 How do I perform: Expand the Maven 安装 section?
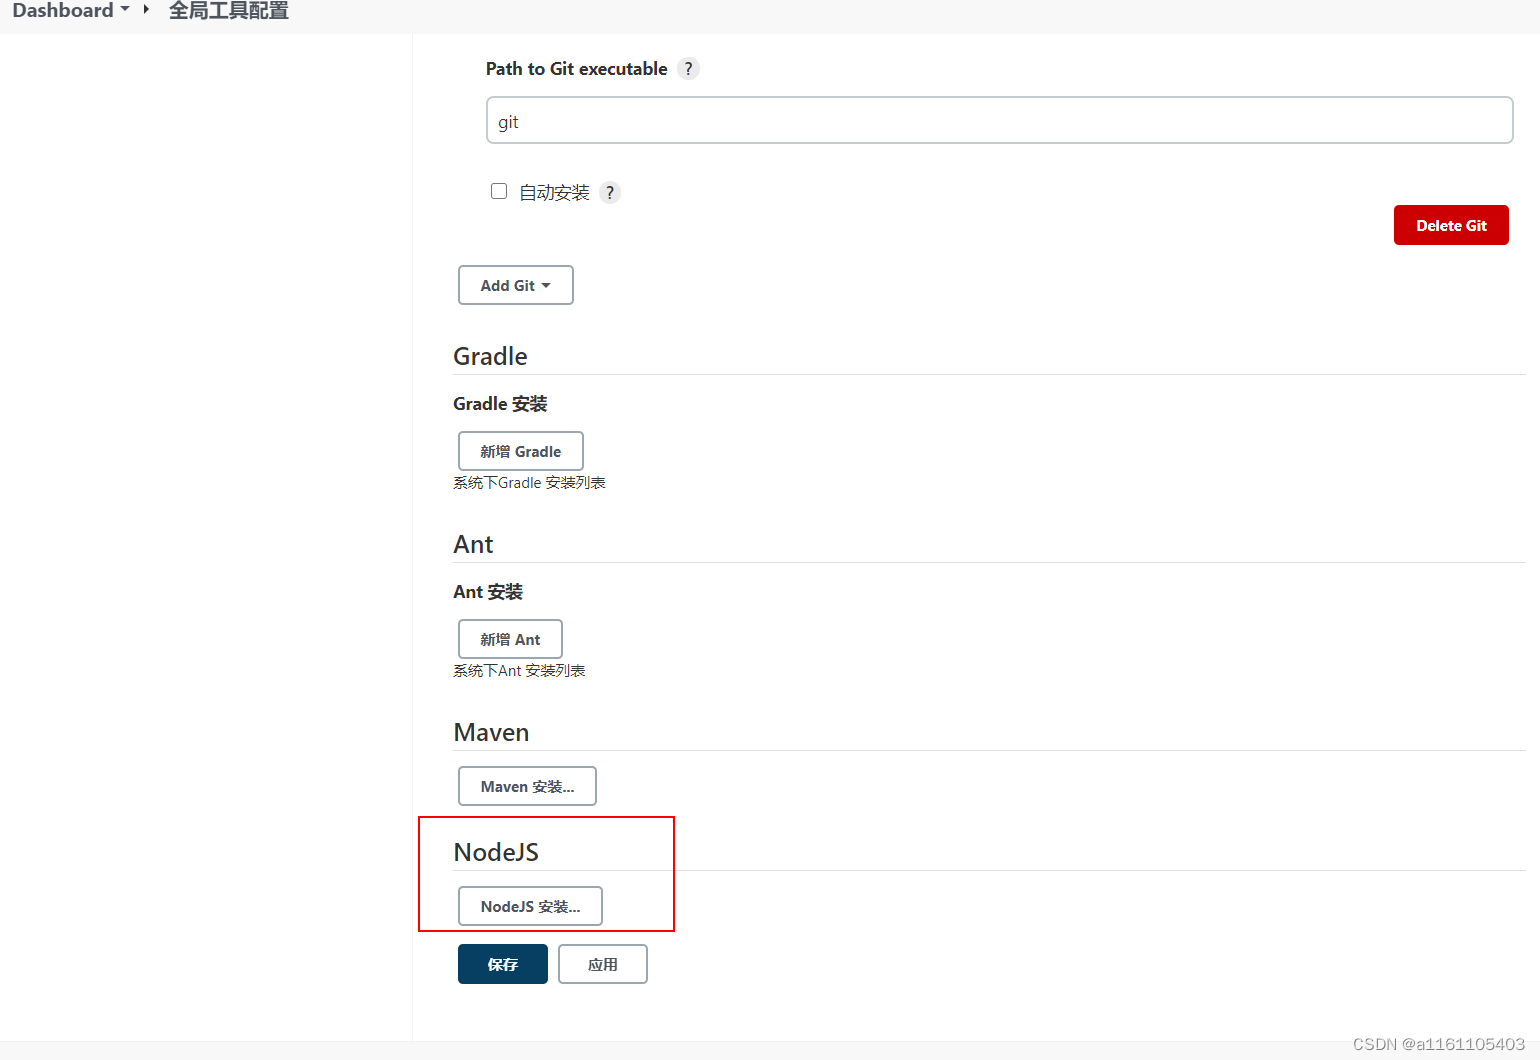[527, 786]
